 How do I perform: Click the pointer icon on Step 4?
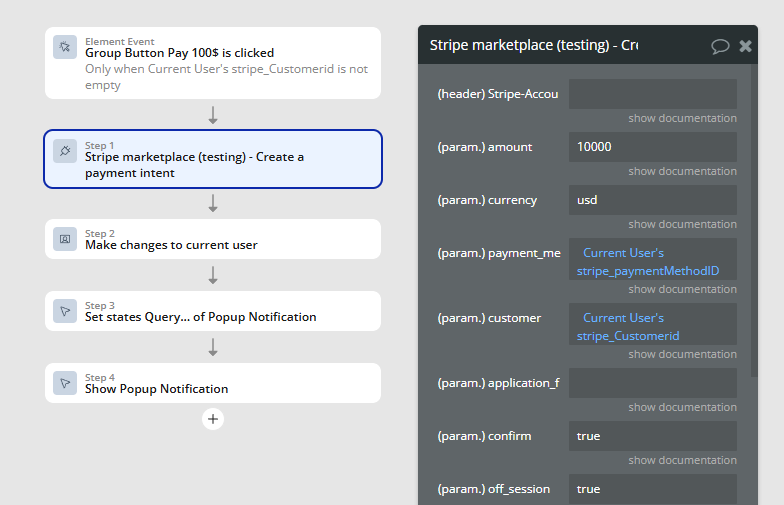[x=65, y=383]
